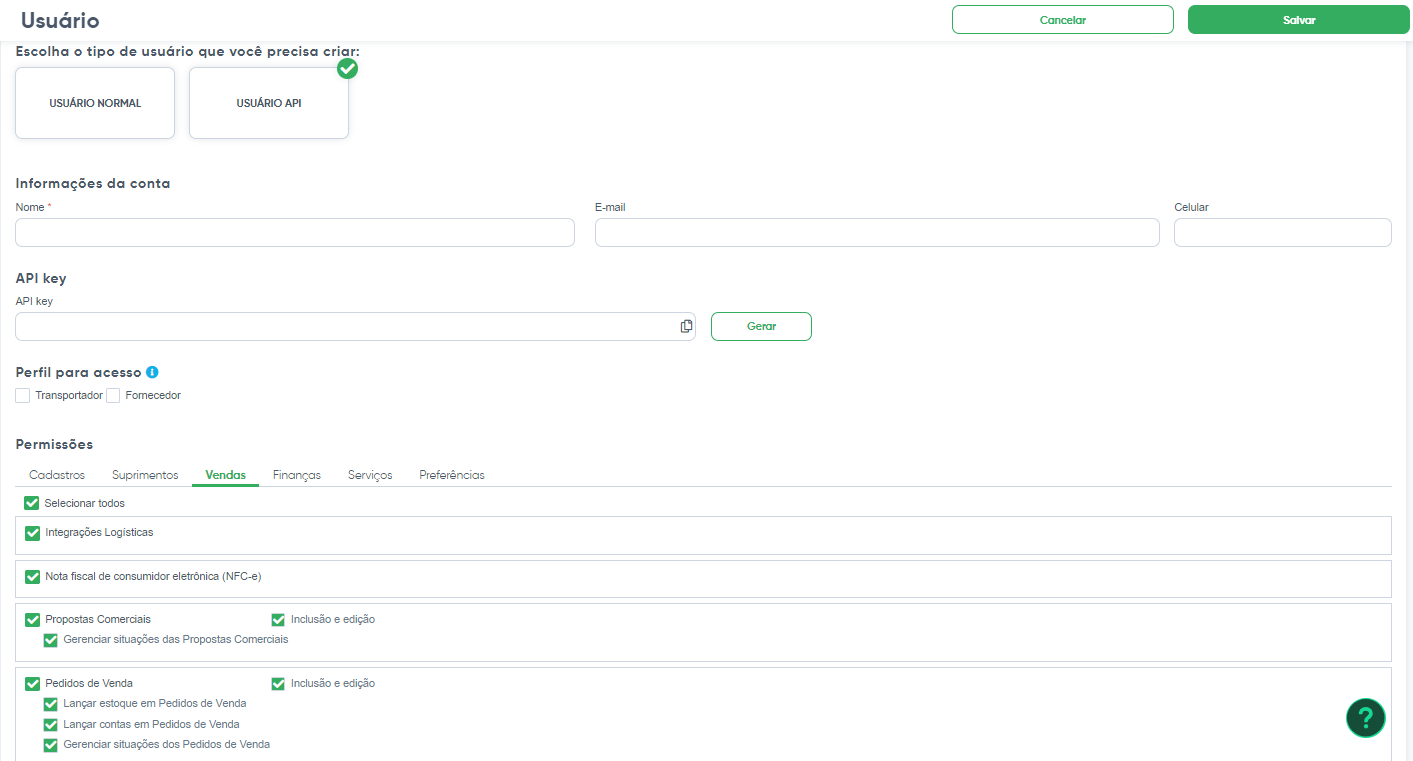This screenshot has height=761, width=1413.
Task: Go to the Preferências tab
Action: [452, 475]
